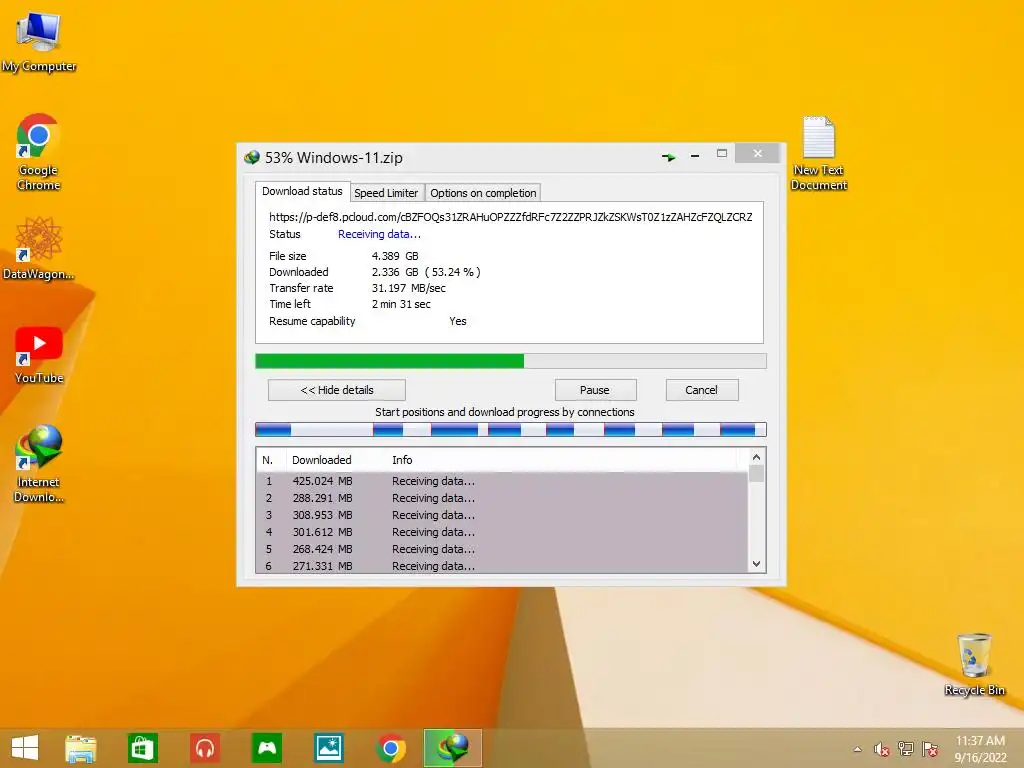
Task: Open Internet Download Manager desktop shortcut
Action: click(39, 464)
